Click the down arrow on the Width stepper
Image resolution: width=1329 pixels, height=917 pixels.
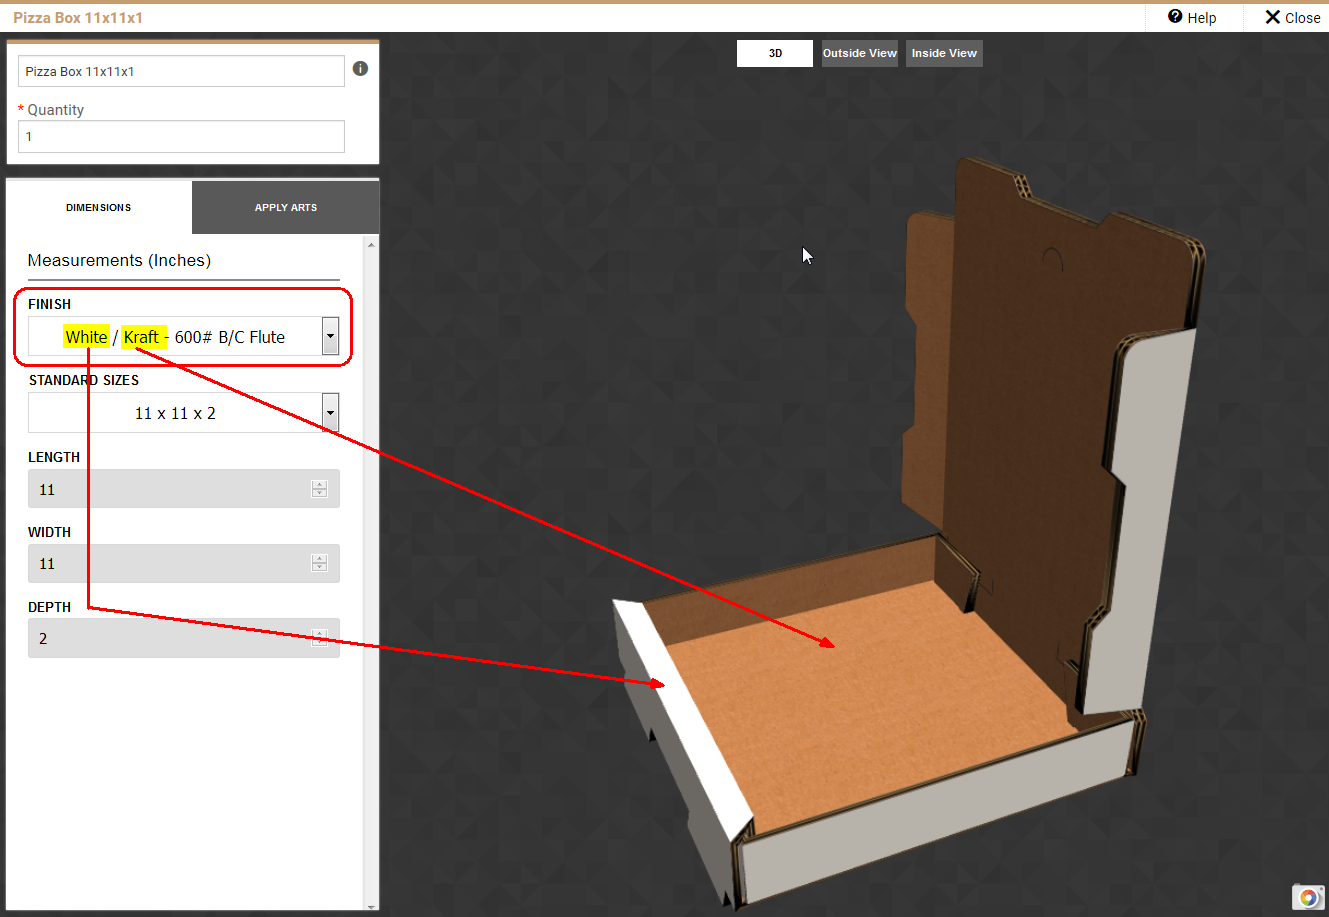point(319,568)
